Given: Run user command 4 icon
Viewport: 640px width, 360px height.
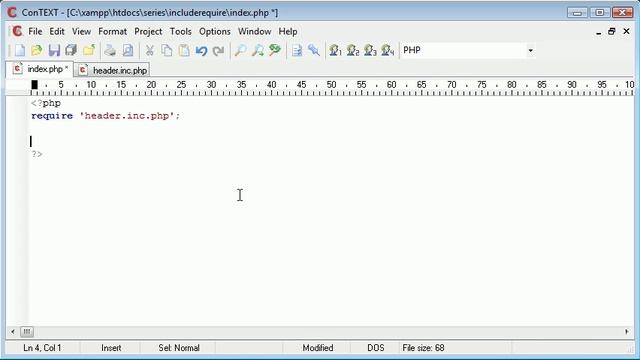Looking at the screenshot, I should pyautogui.click(x=388, y=51).
